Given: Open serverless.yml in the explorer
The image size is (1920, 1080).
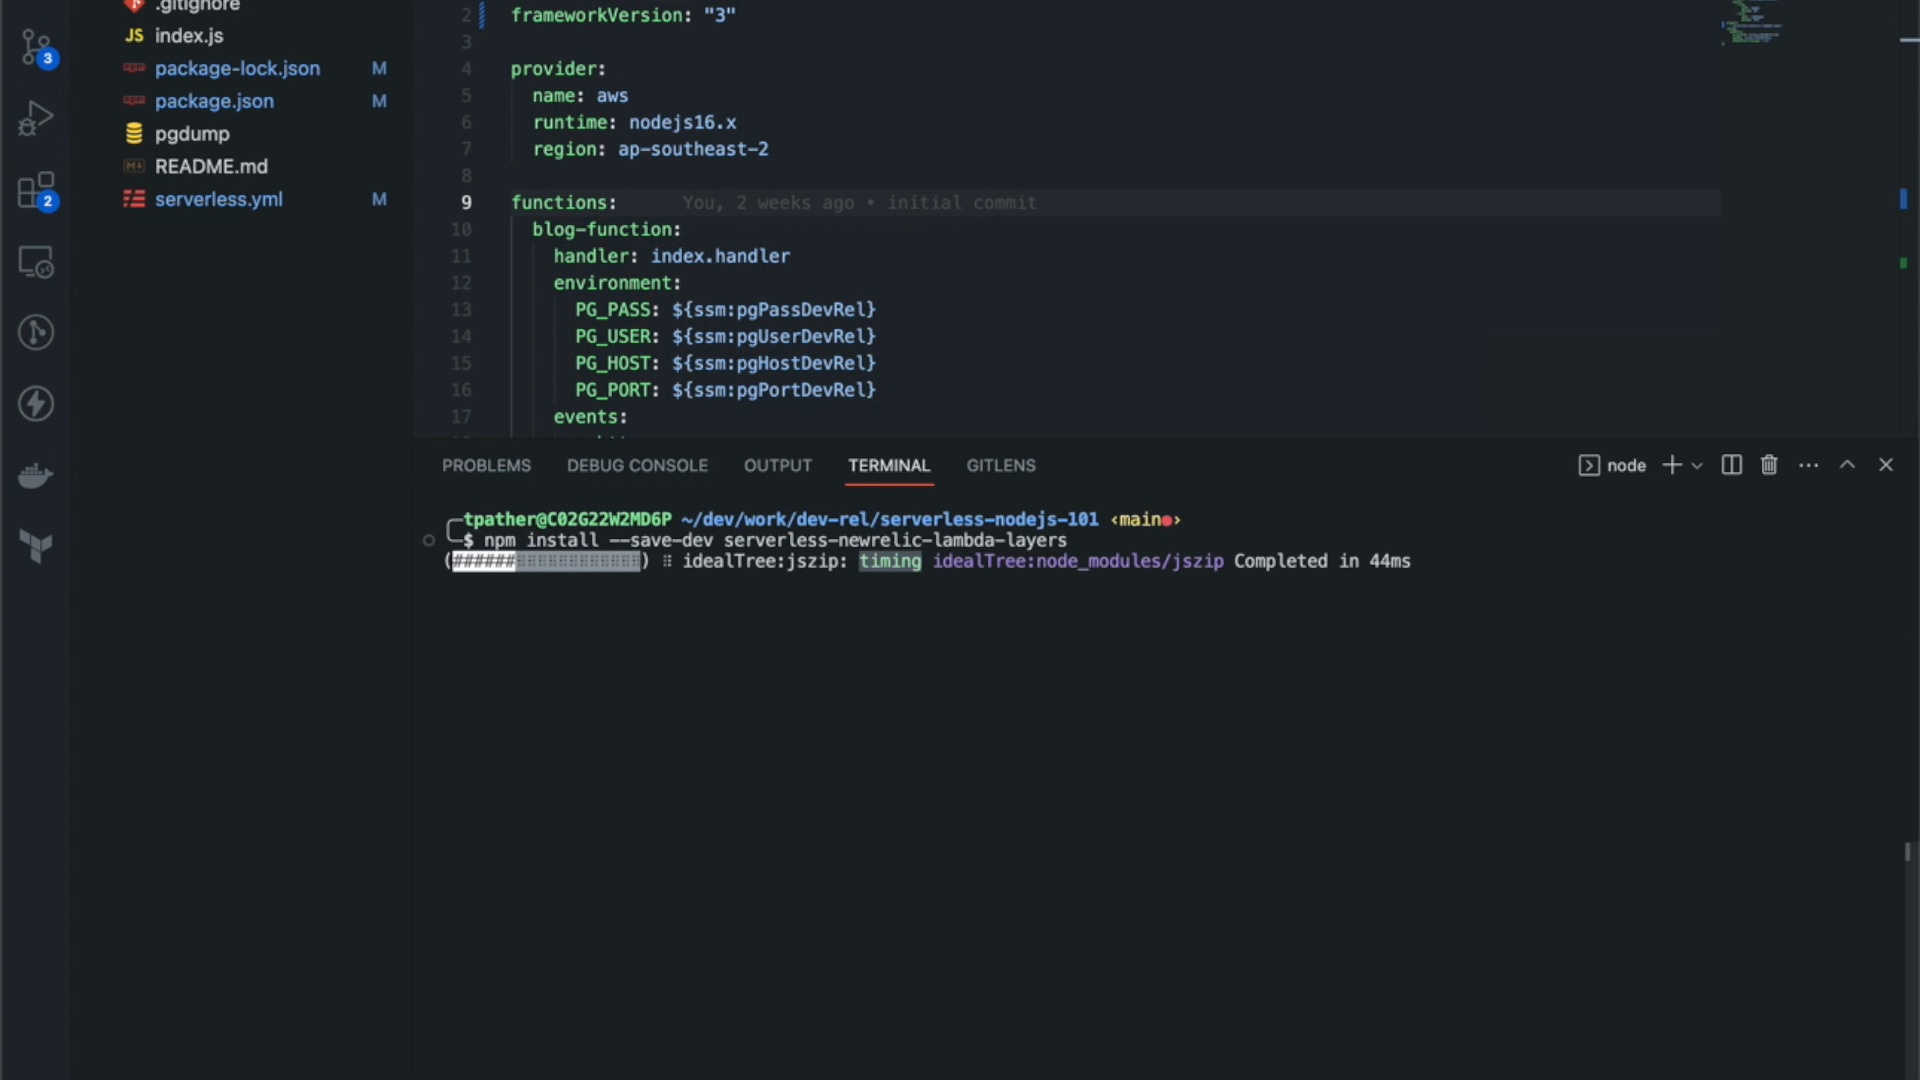Looking at the screenshot, I should (218, 200).
